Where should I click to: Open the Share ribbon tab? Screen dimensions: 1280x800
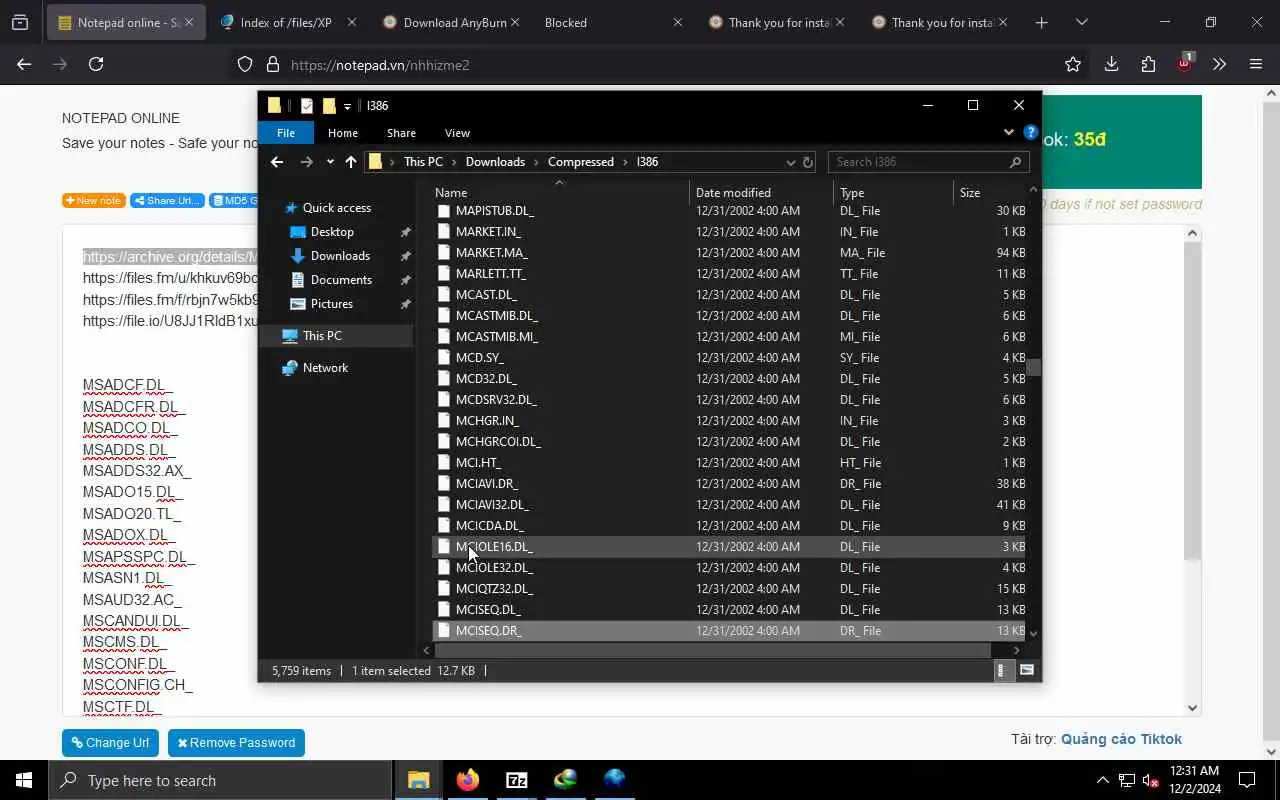(401, 133)
